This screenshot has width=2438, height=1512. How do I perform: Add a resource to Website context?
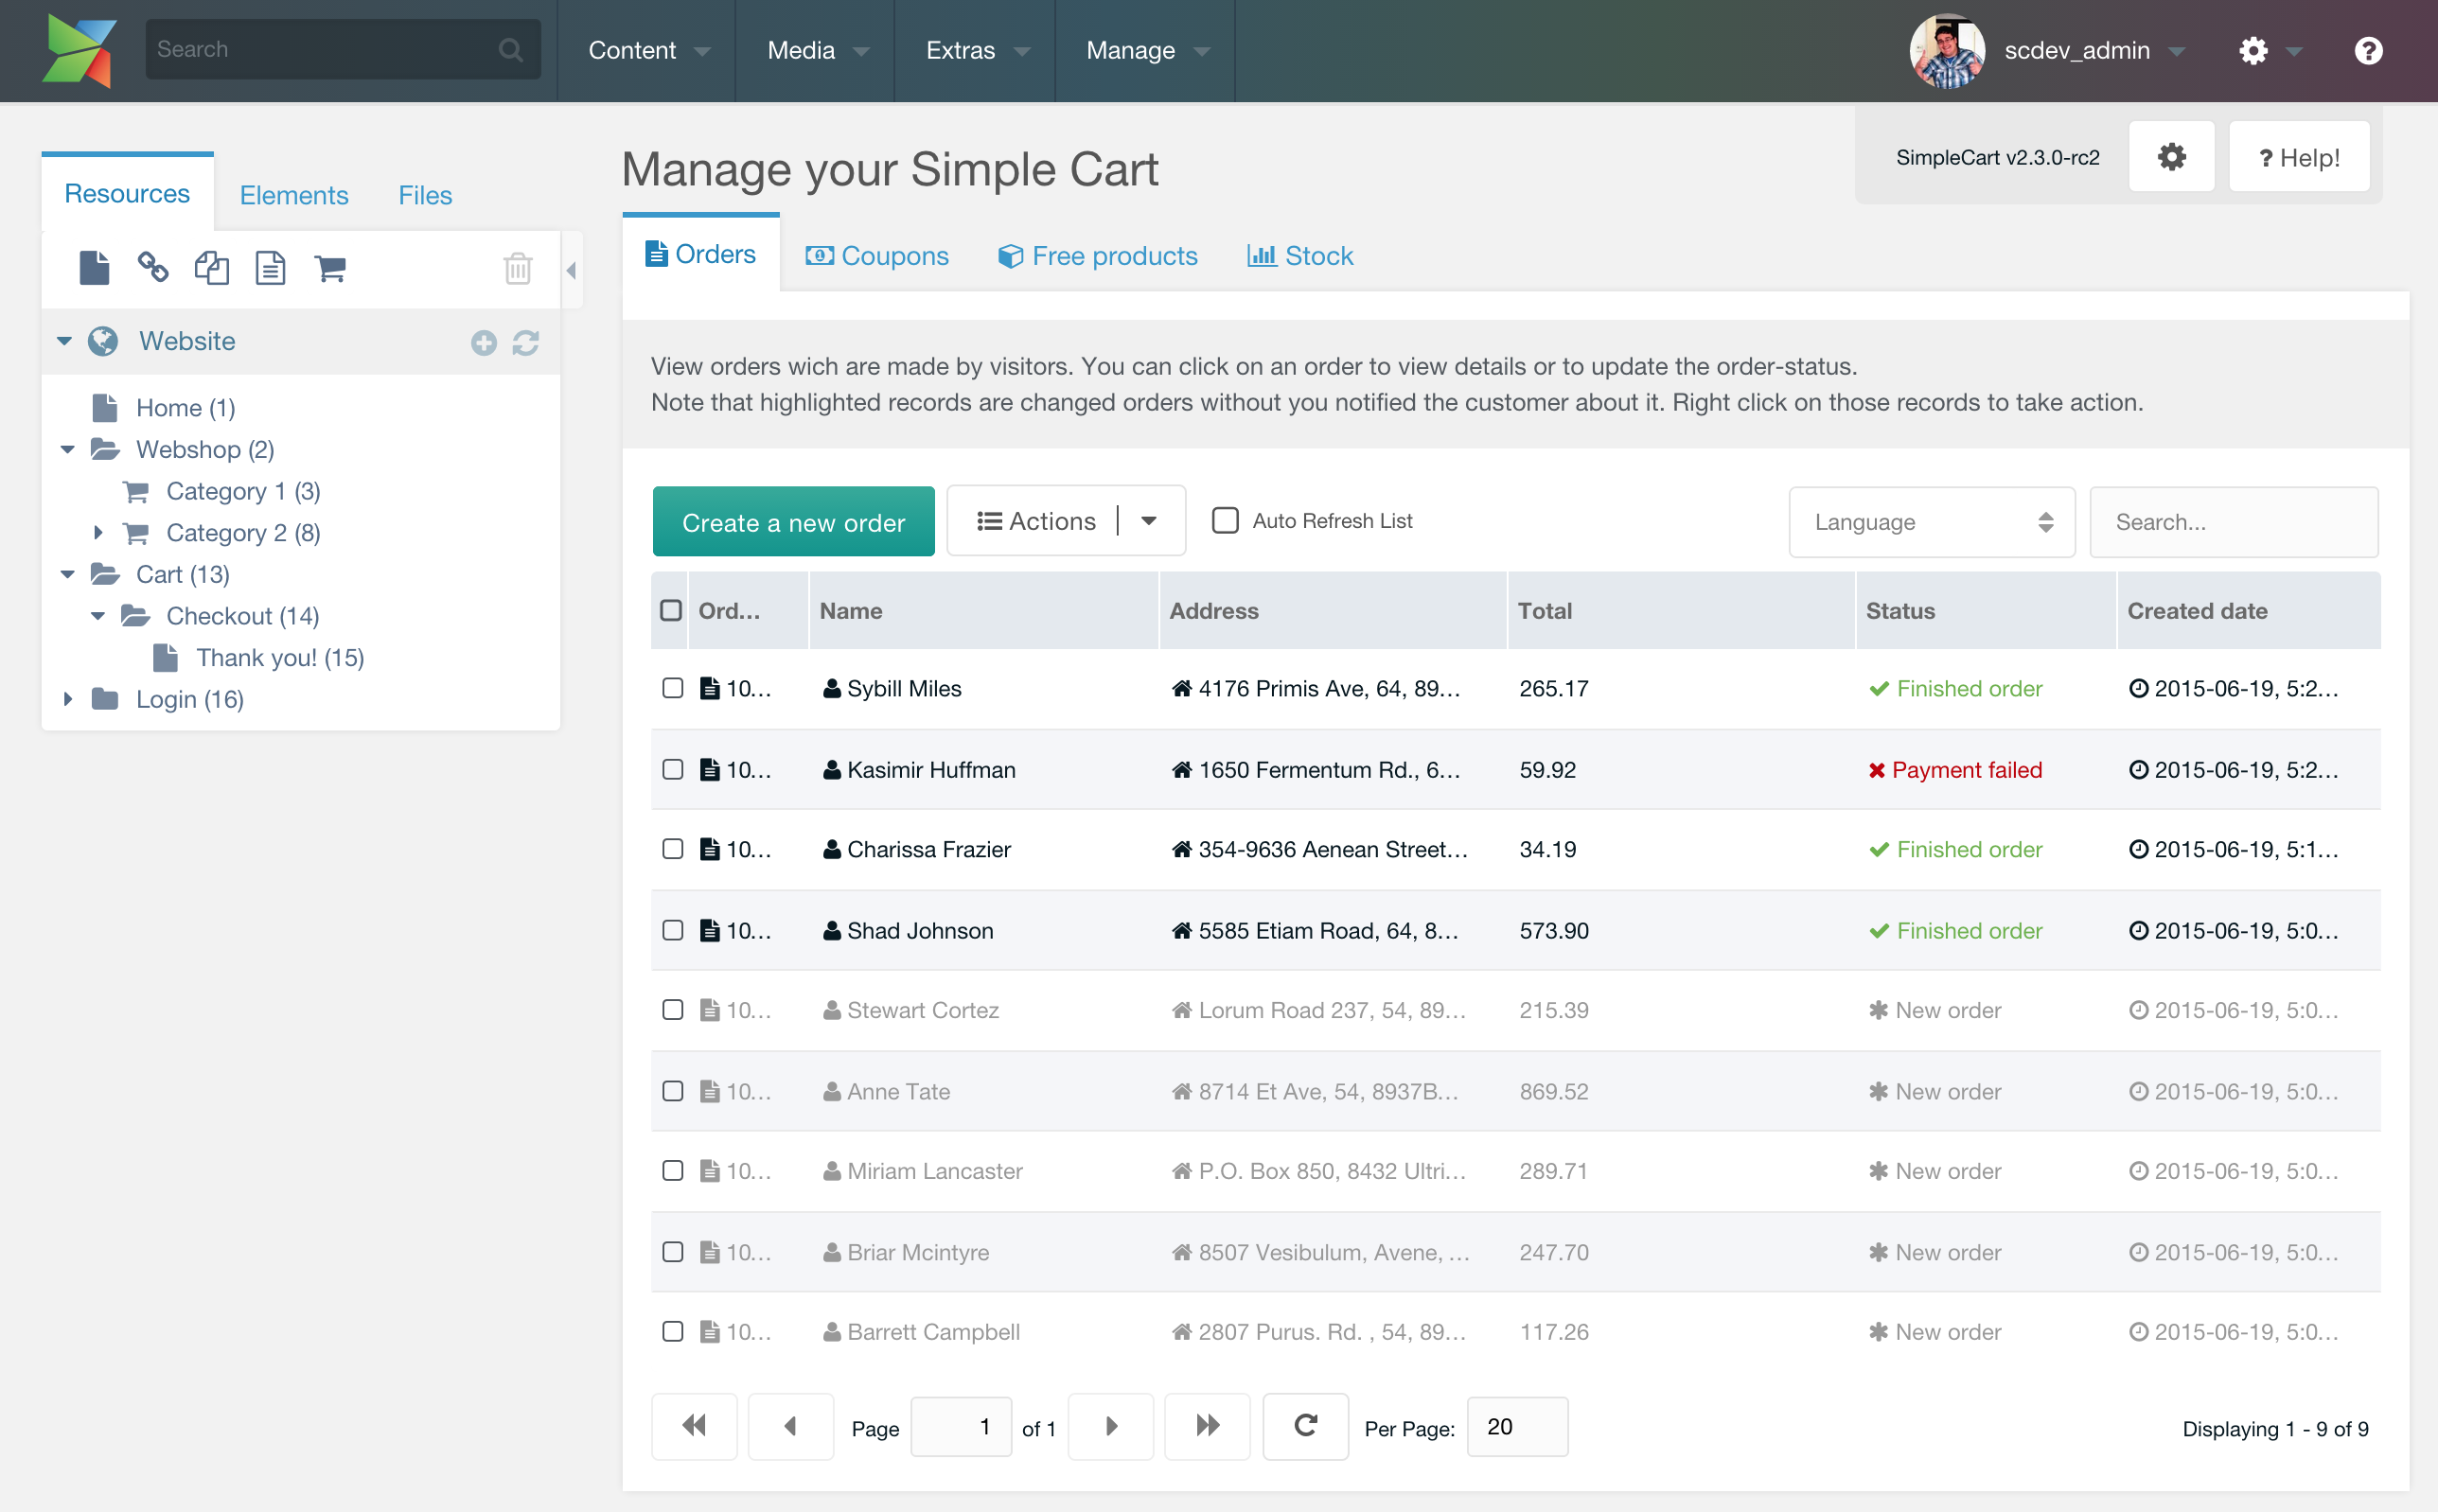[484, 343]
